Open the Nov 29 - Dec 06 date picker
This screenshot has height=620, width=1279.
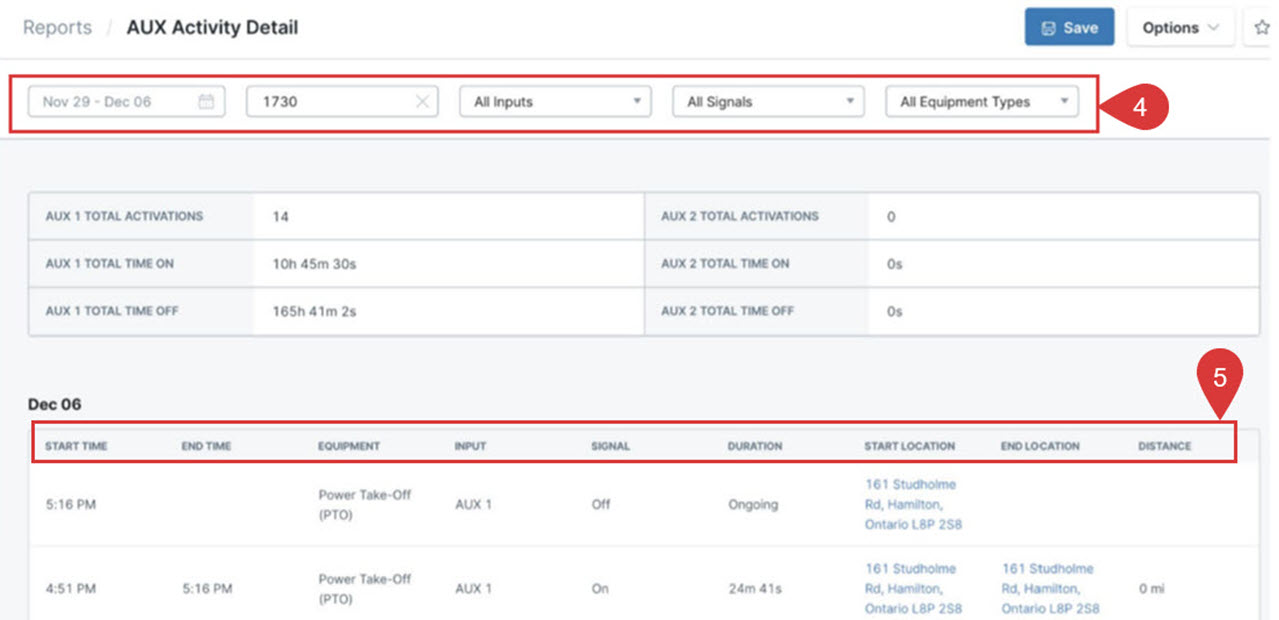[127, 101]
